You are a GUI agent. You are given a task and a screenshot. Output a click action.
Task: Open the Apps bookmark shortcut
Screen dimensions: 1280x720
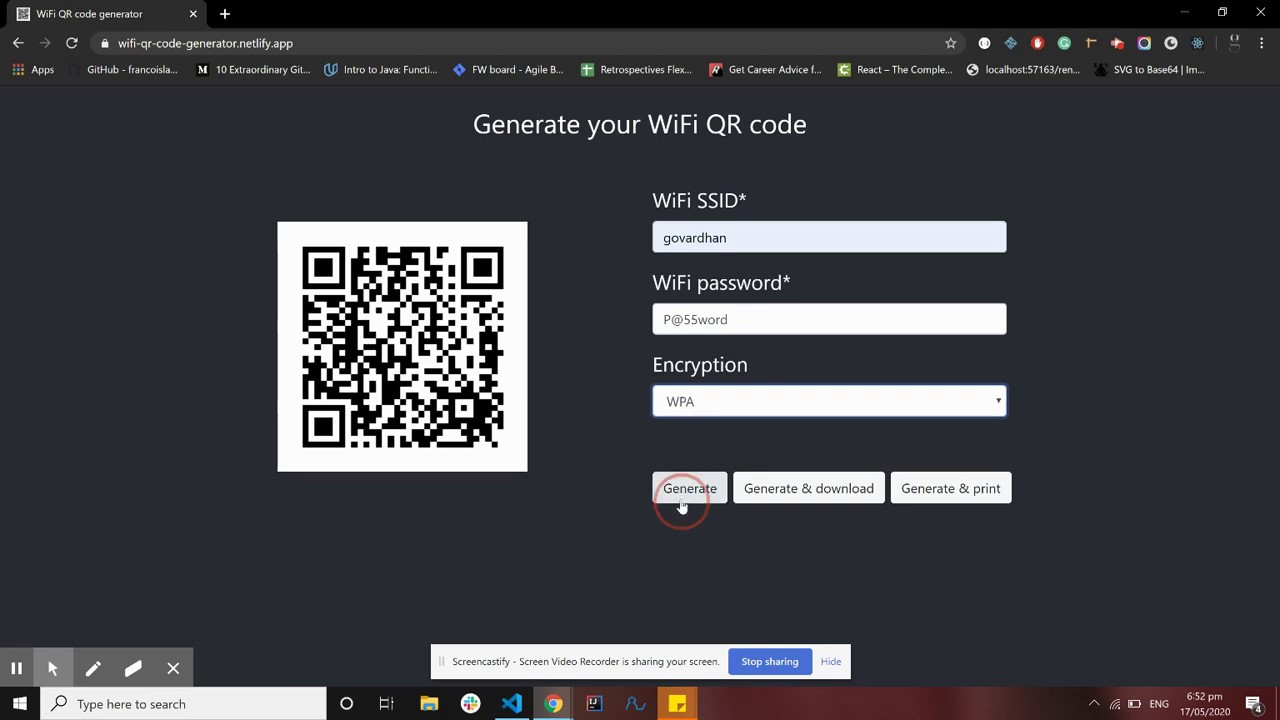[34, 69]
